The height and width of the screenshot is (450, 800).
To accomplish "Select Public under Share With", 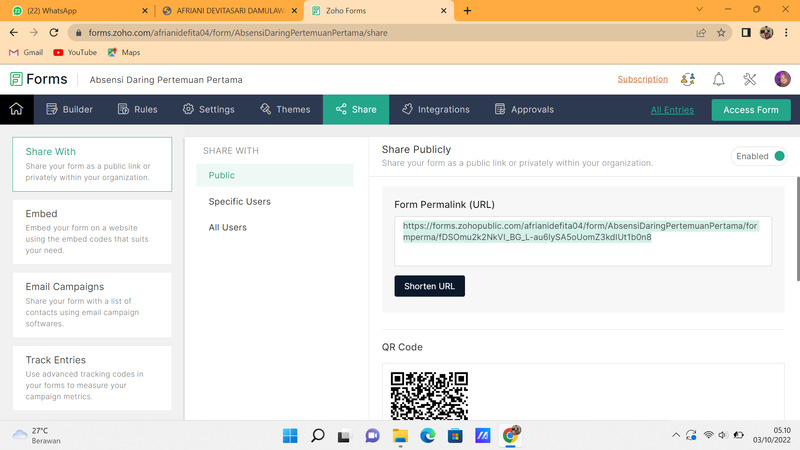I will pyautogui.click(x=274, y=175).
